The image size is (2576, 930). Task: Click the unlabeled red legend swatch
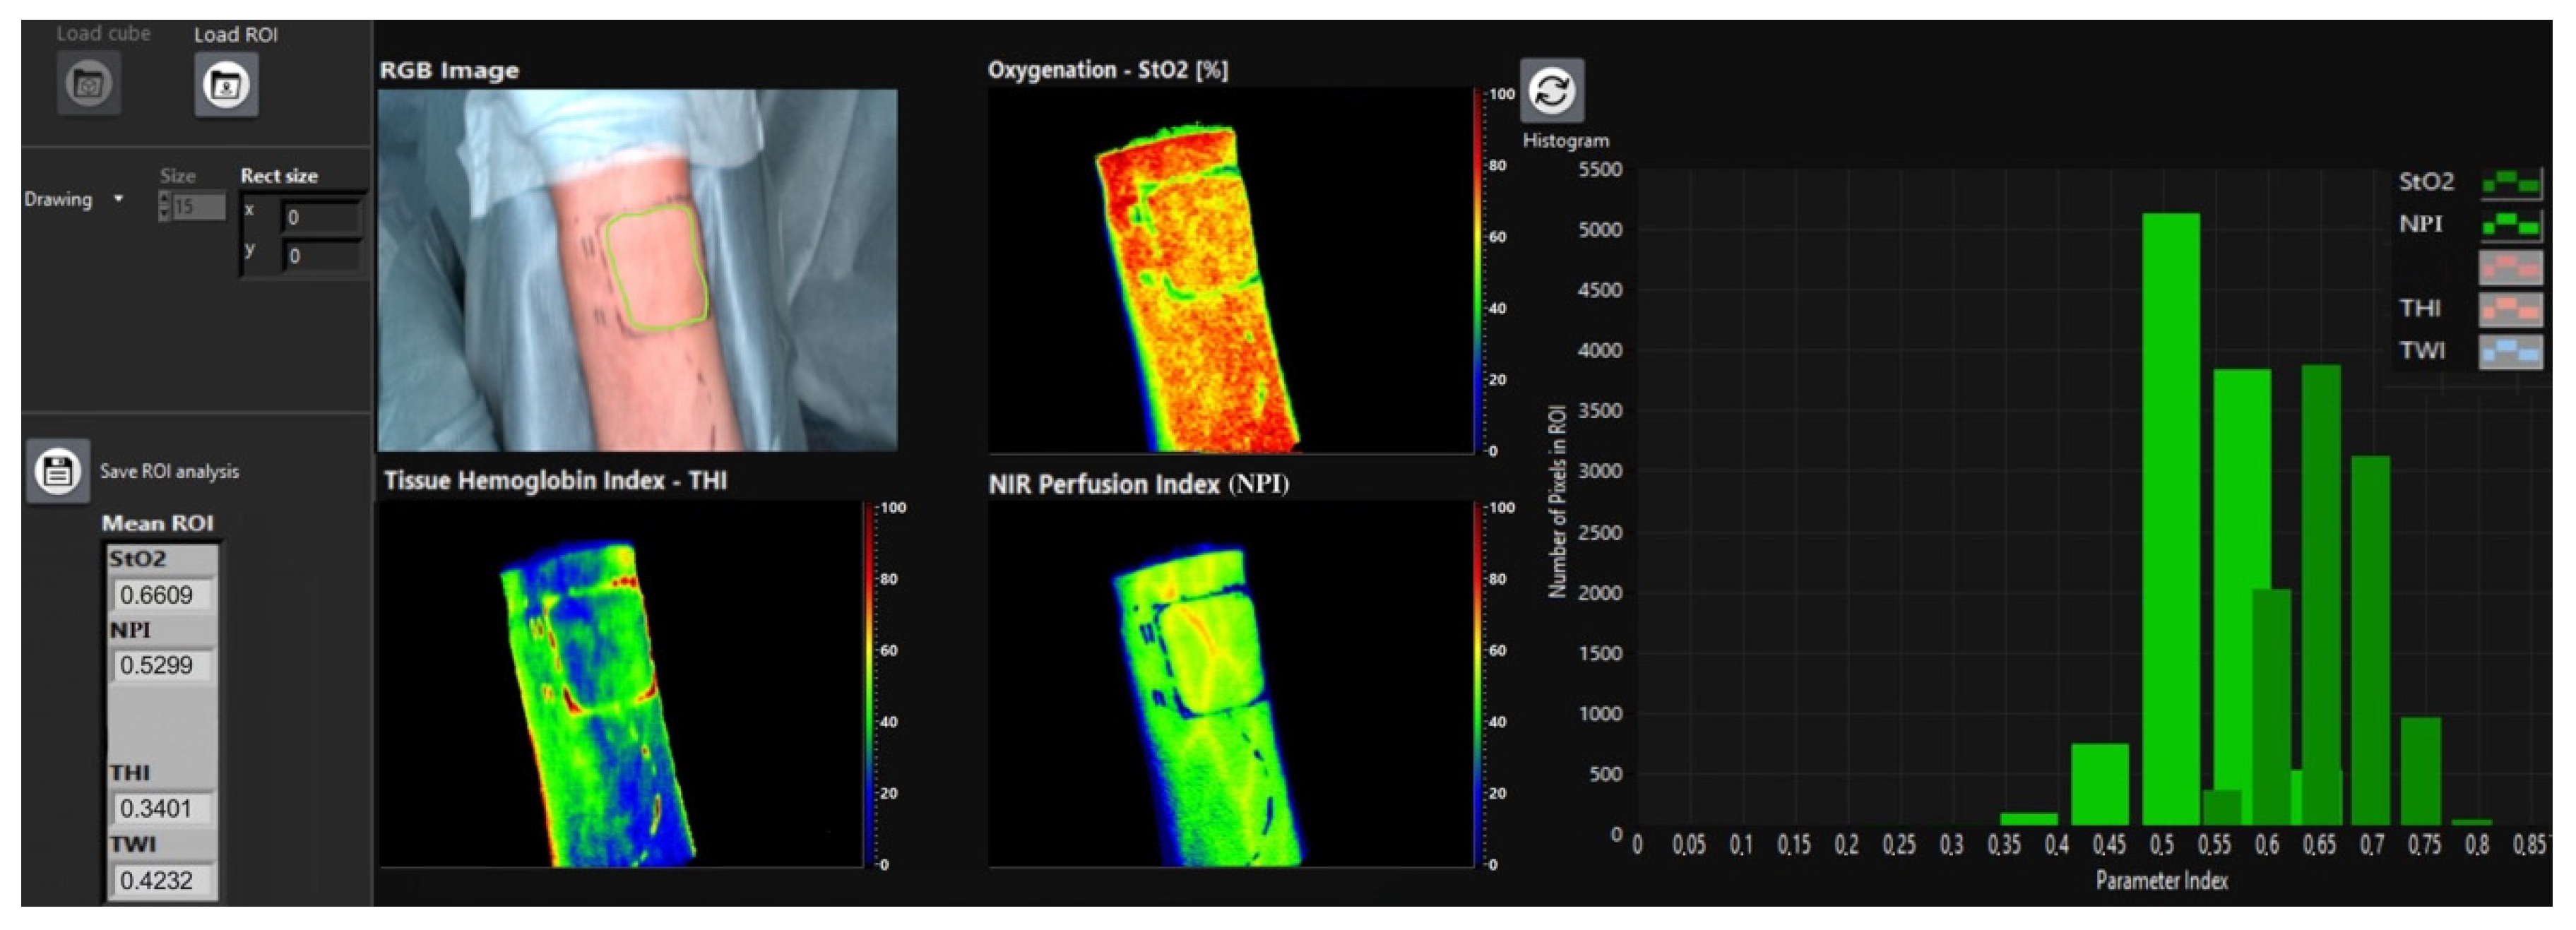click(x=2510, y=267)
